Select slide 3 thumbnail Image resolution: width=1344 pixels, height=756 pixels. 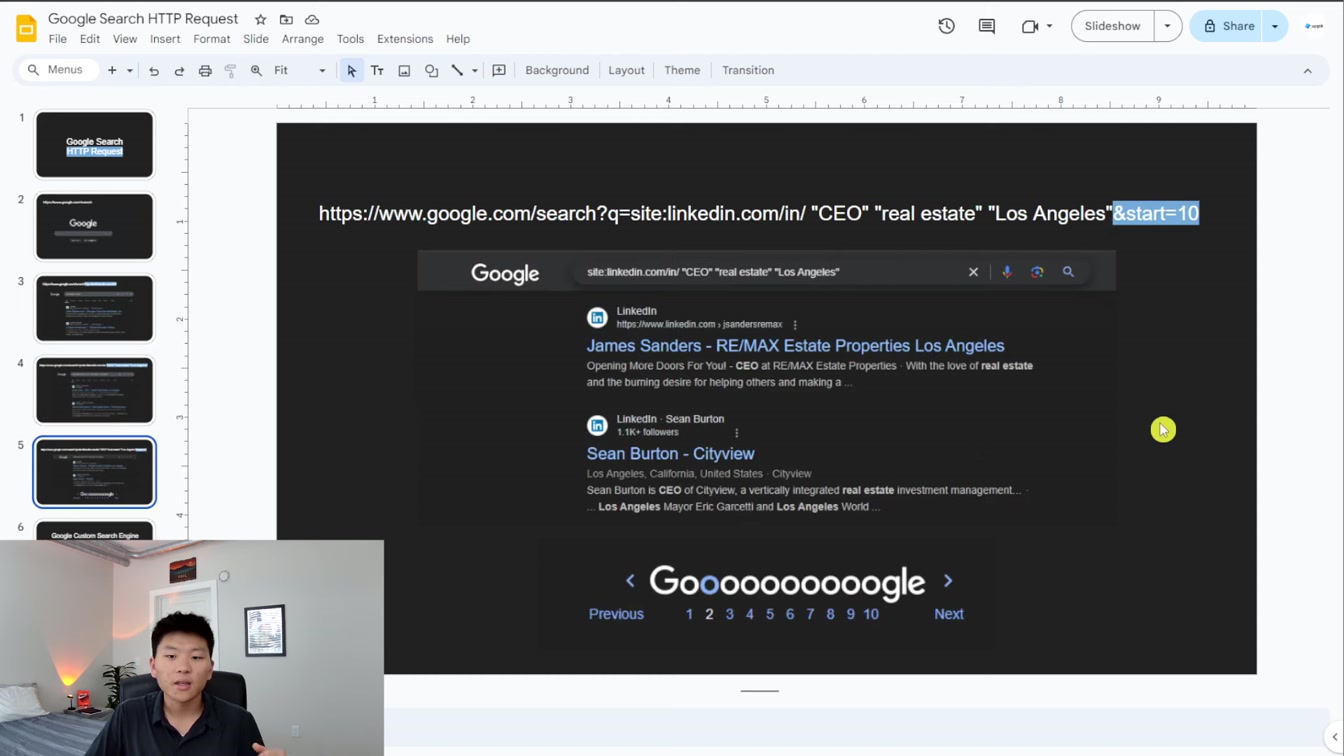(95, 309)
